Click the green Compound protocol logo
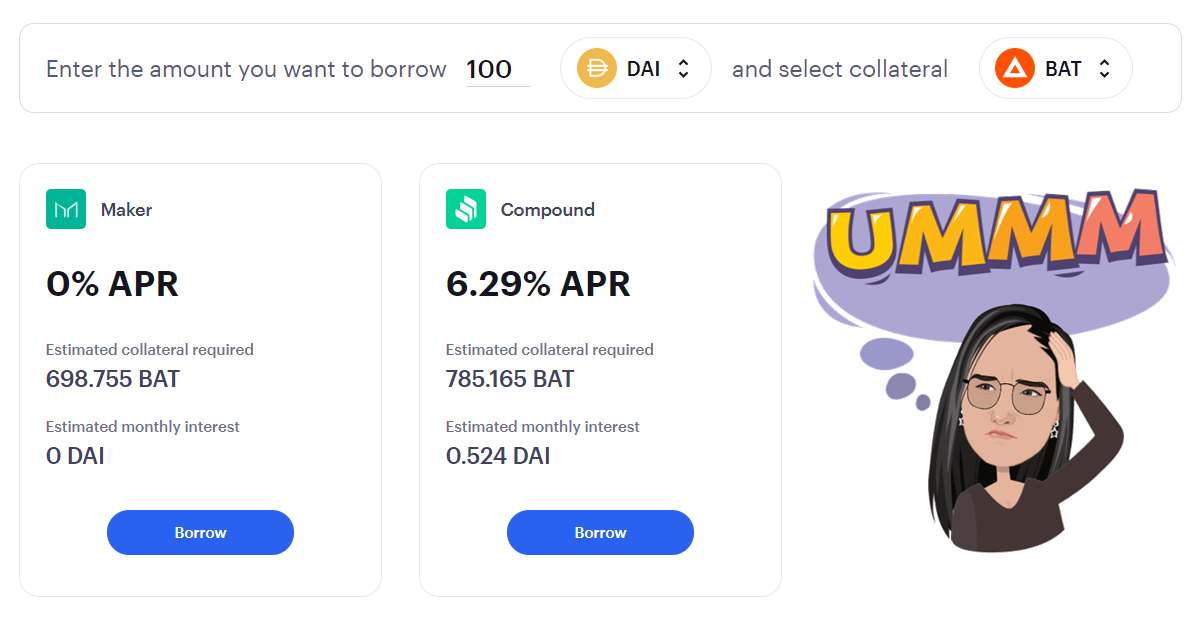 pos(466,210)
